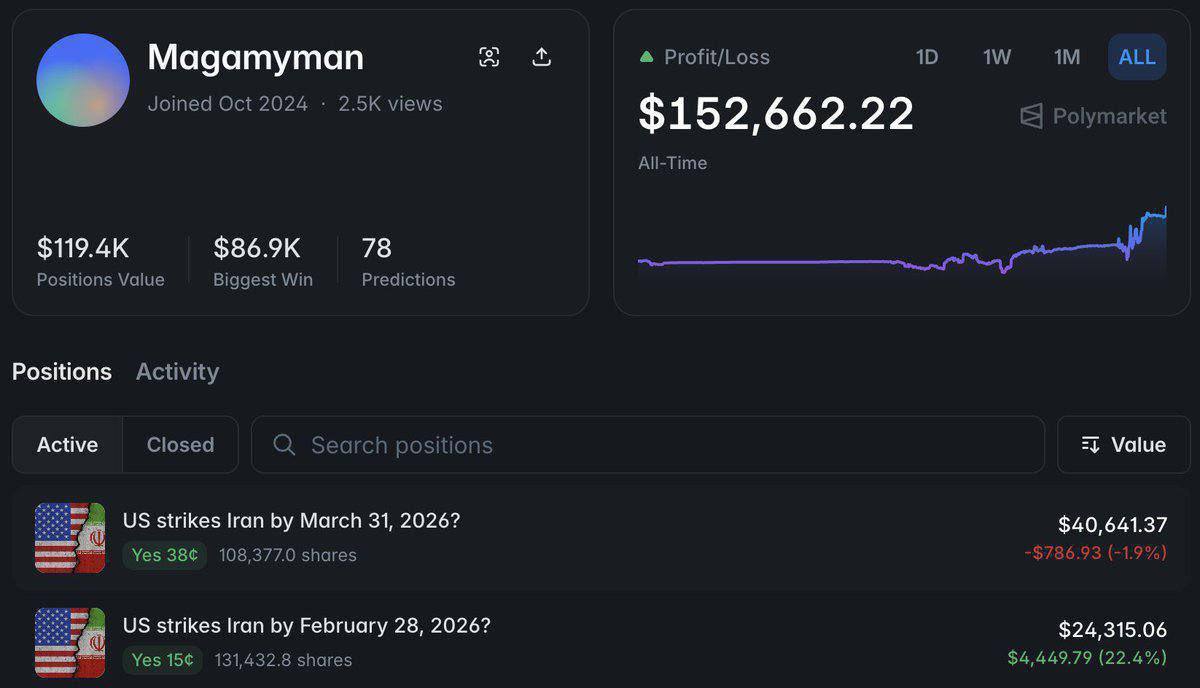This screenshot has width=1200, height=688.
Task: Click the Yes 15¢ outcome badge
Action: 163,660
